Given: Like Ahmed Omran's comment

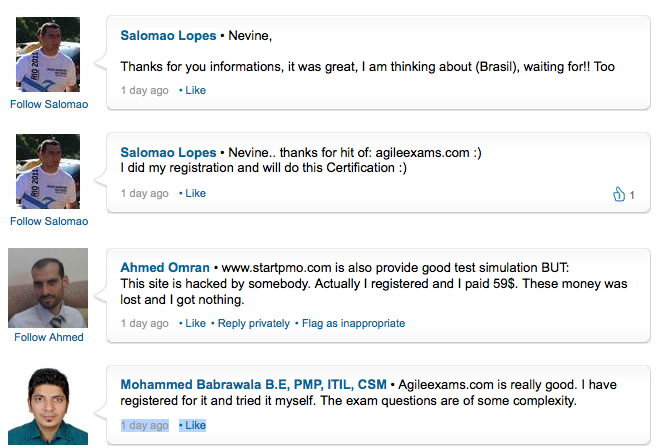Looking at the screenshot, I should [x=195, y=323].
